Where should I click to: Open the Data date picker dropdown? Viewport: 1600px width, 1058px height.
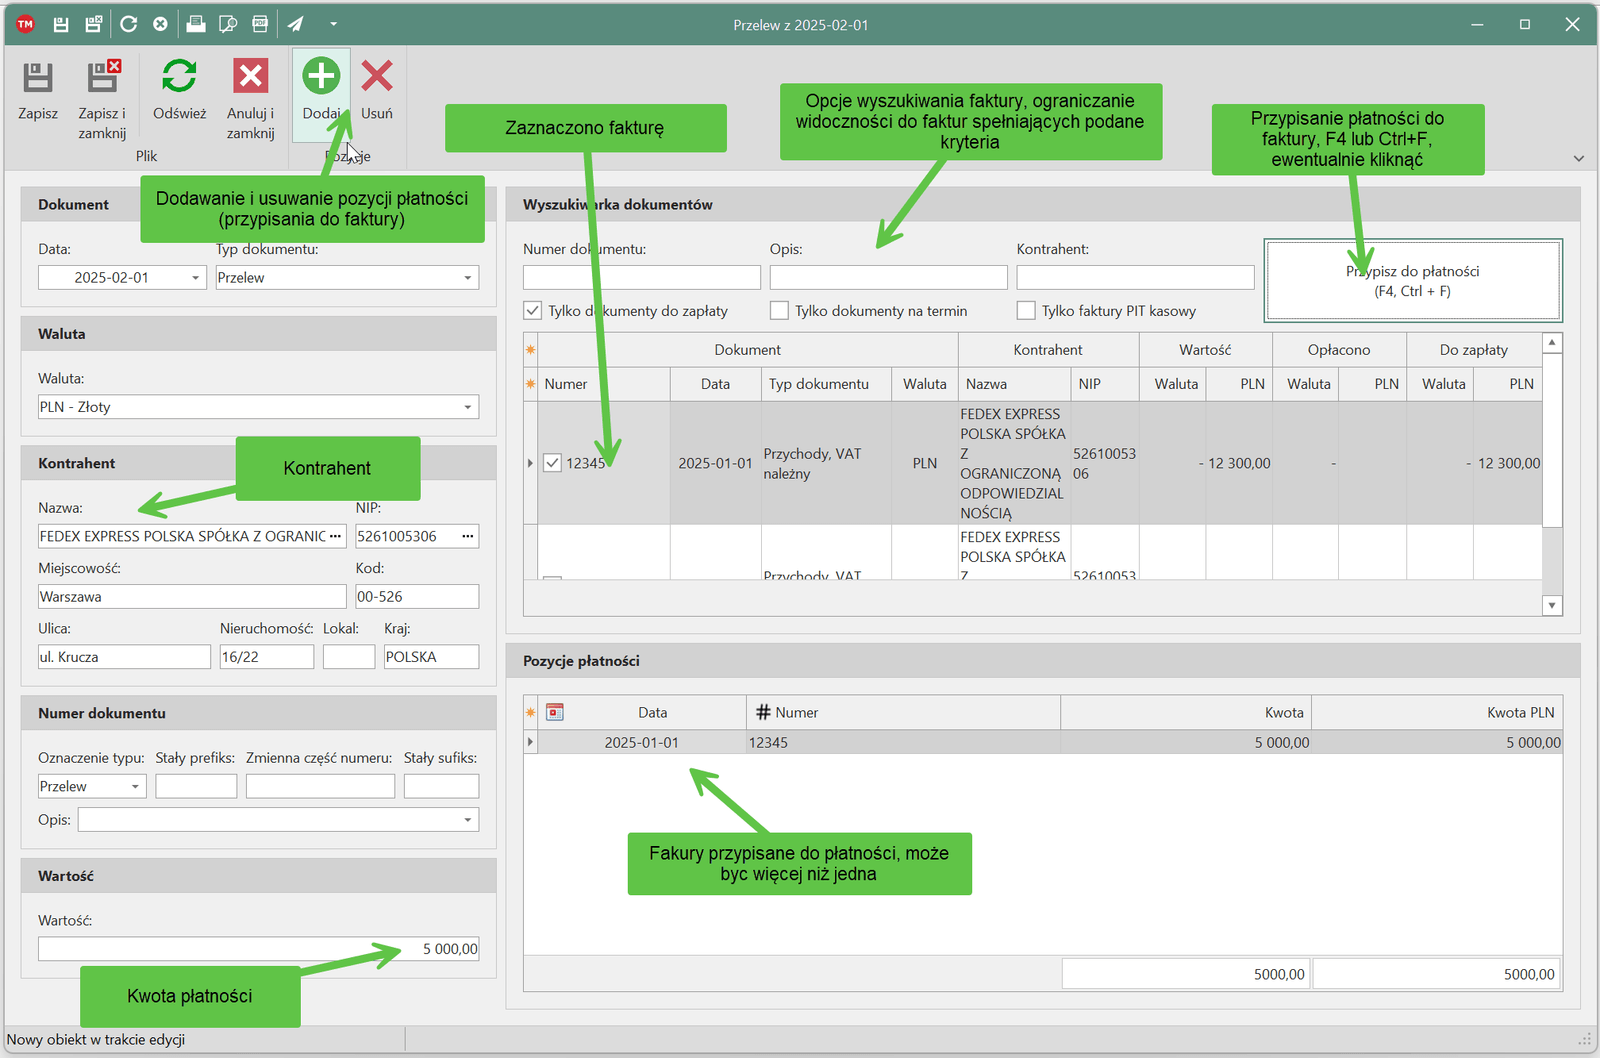[x=195, y=278]
